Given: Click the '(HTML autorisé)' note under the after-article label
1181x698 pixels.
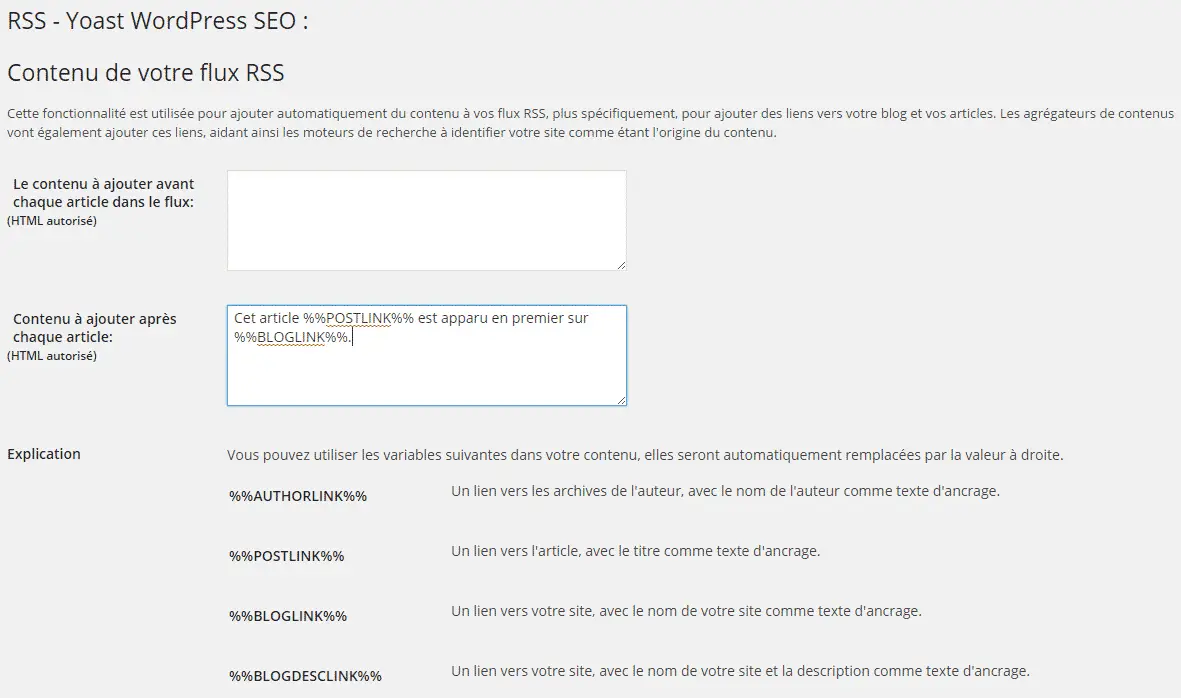Looking at the screenshot, I should click(x=52, y=355).
